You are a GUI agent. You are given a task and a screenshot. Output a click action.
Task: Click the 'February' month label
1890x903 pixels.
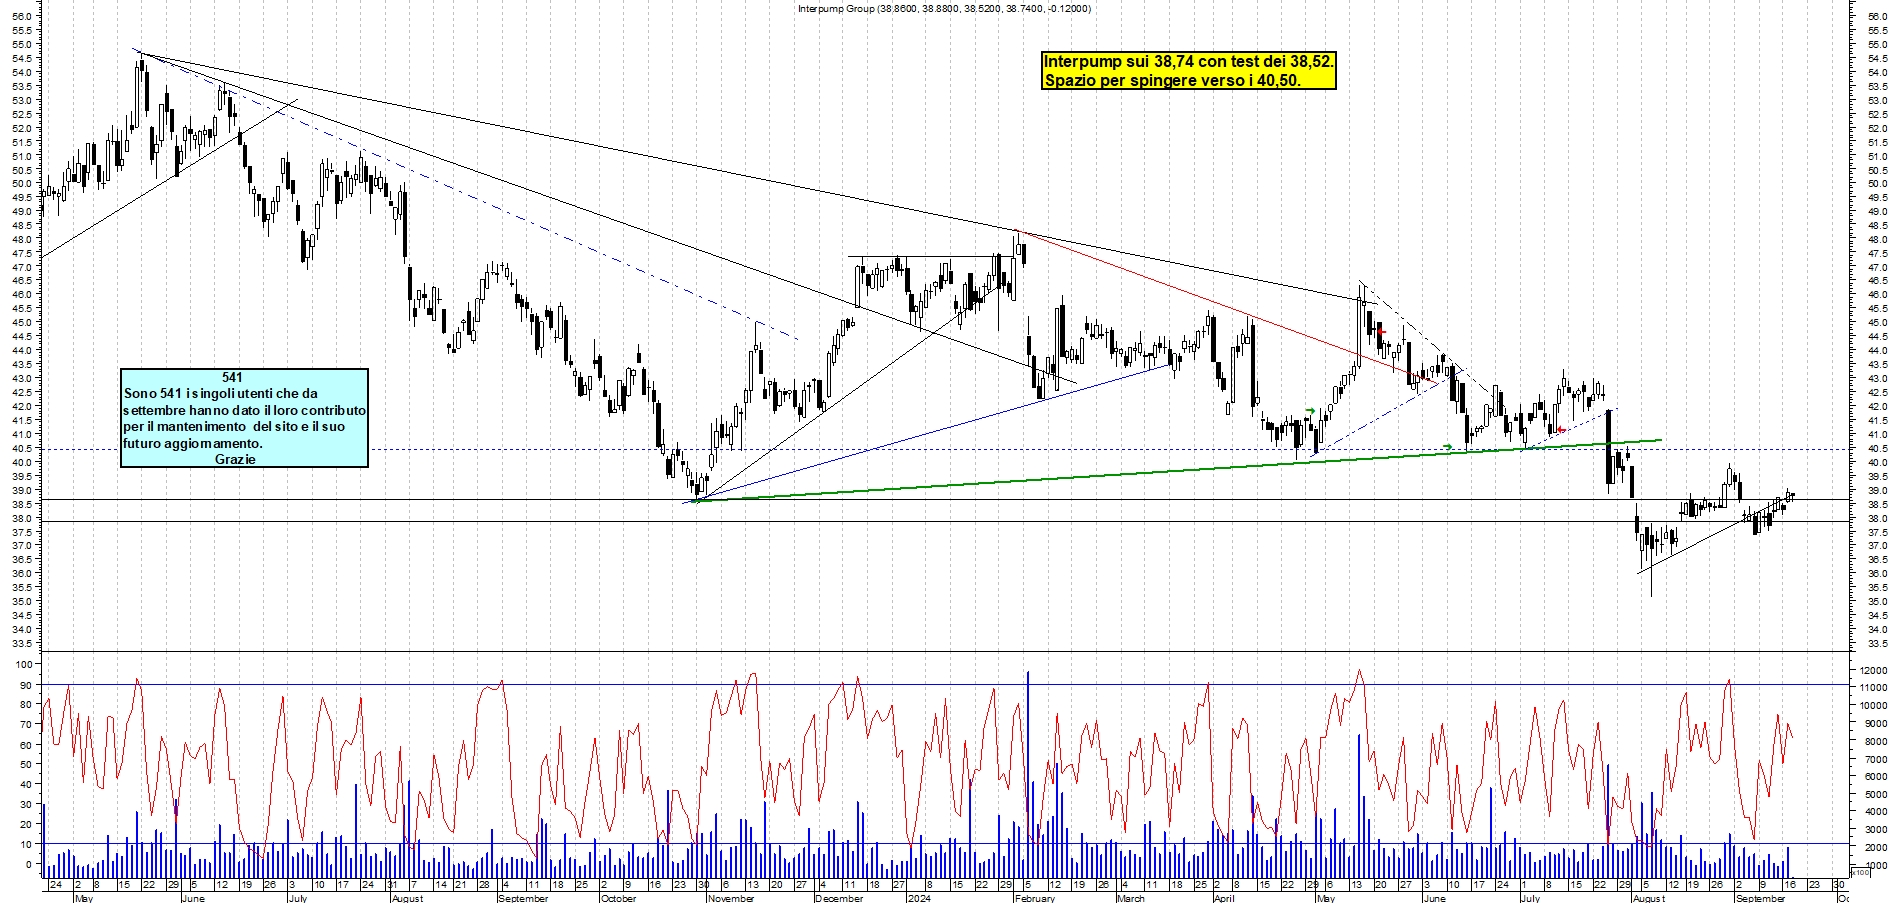pyautogui.click(x=1034, y=898)
